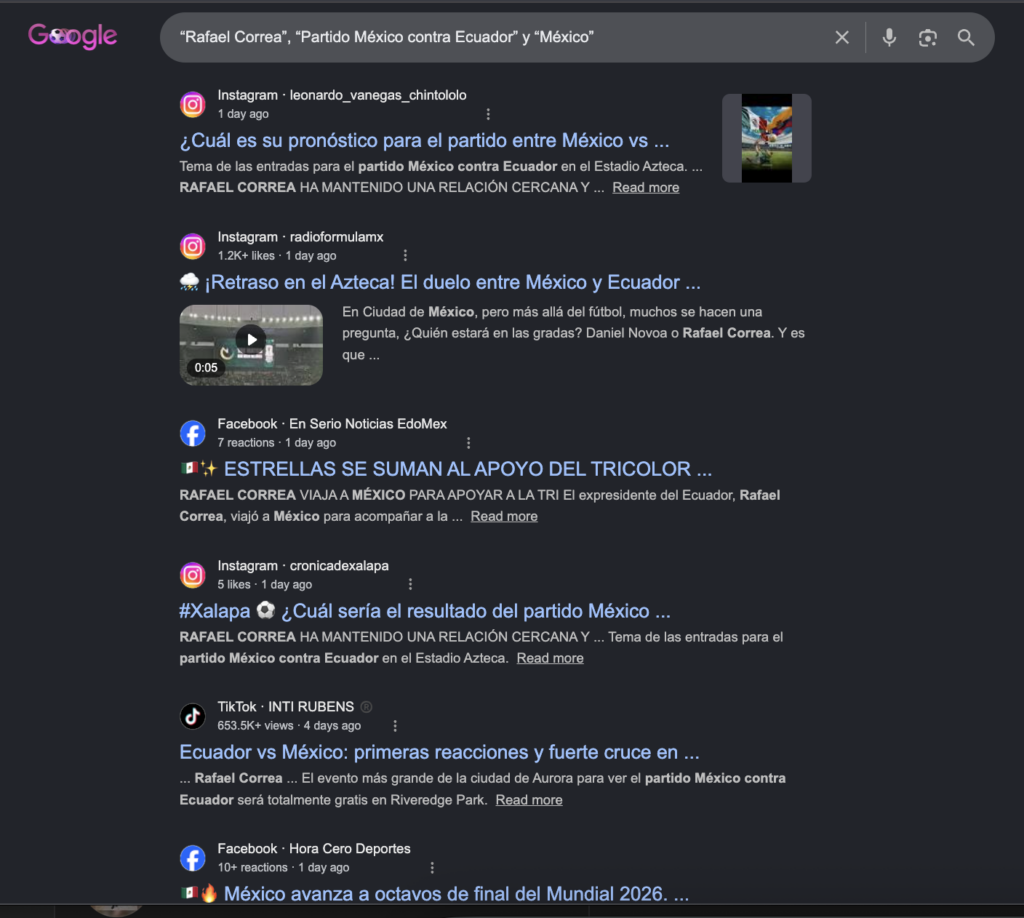Click the 'cronicadexalapa' source name

click(x=339, y=565)
